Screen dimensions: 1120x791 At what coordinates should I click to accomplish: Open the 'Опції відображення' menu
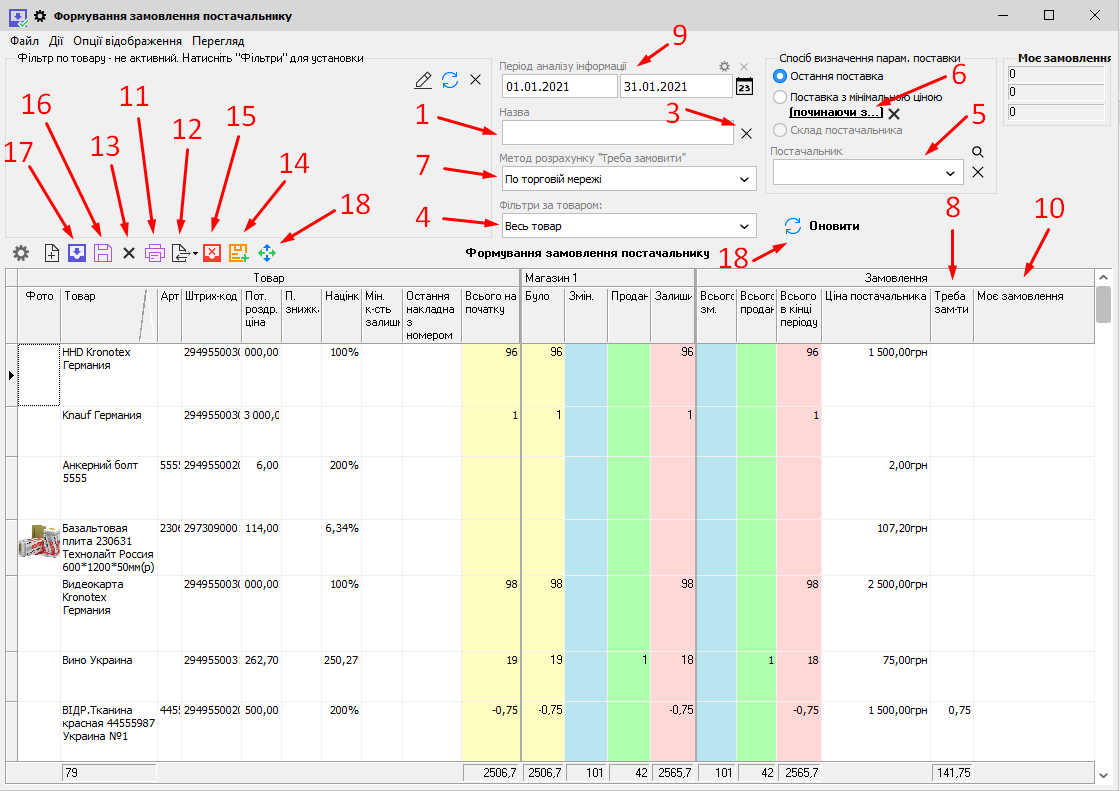click(127, 41)
